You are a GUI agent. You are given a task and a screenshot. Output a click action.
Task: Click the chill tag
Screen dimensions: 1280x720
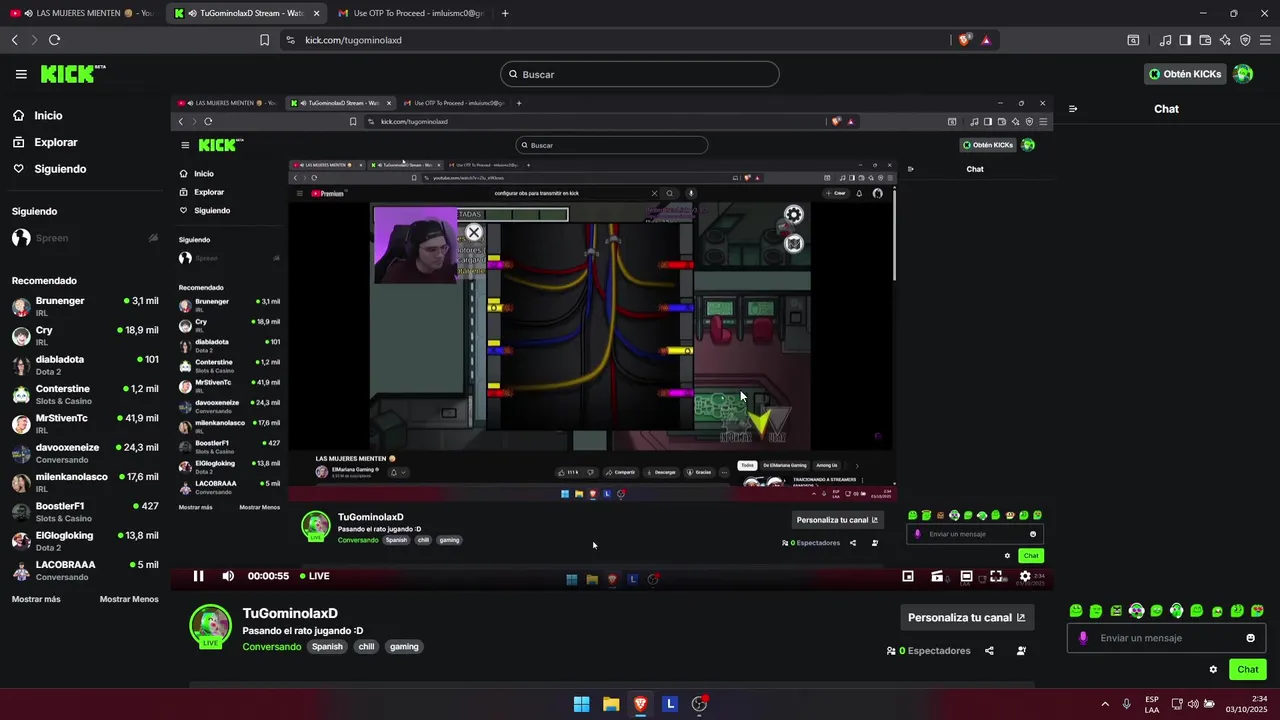[x=366, y=647]
